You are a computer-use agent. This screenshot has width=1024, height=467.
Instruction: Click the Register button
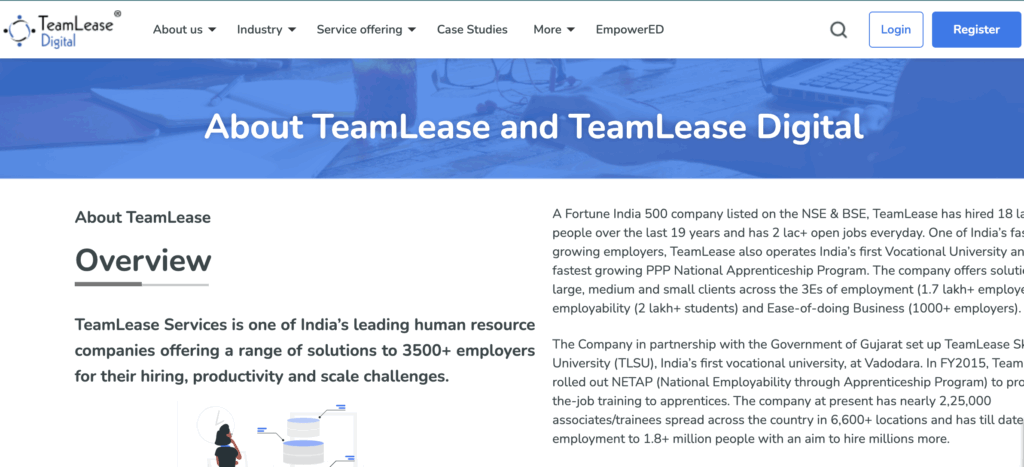click(976, 29)
